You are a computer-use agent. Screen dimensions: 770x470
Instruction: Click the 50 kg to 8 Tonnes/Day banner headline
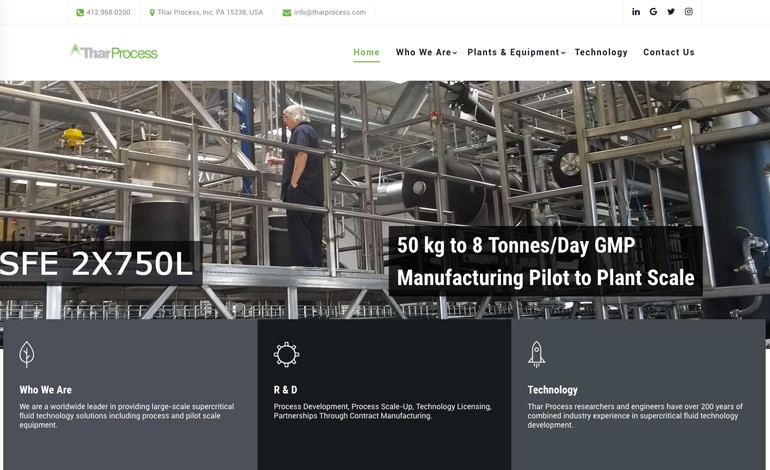tap(546, 261)
